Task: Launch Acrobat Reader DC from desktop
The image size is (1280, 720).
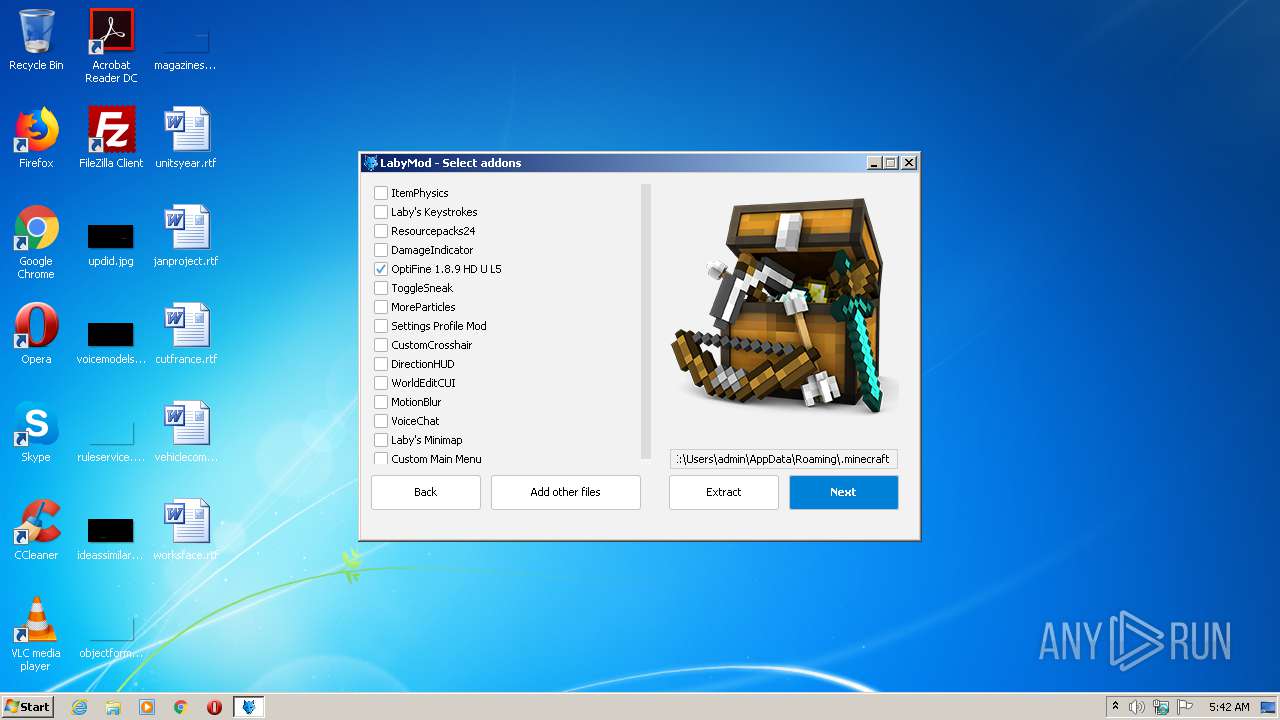Action: click(x=111, y=46)
